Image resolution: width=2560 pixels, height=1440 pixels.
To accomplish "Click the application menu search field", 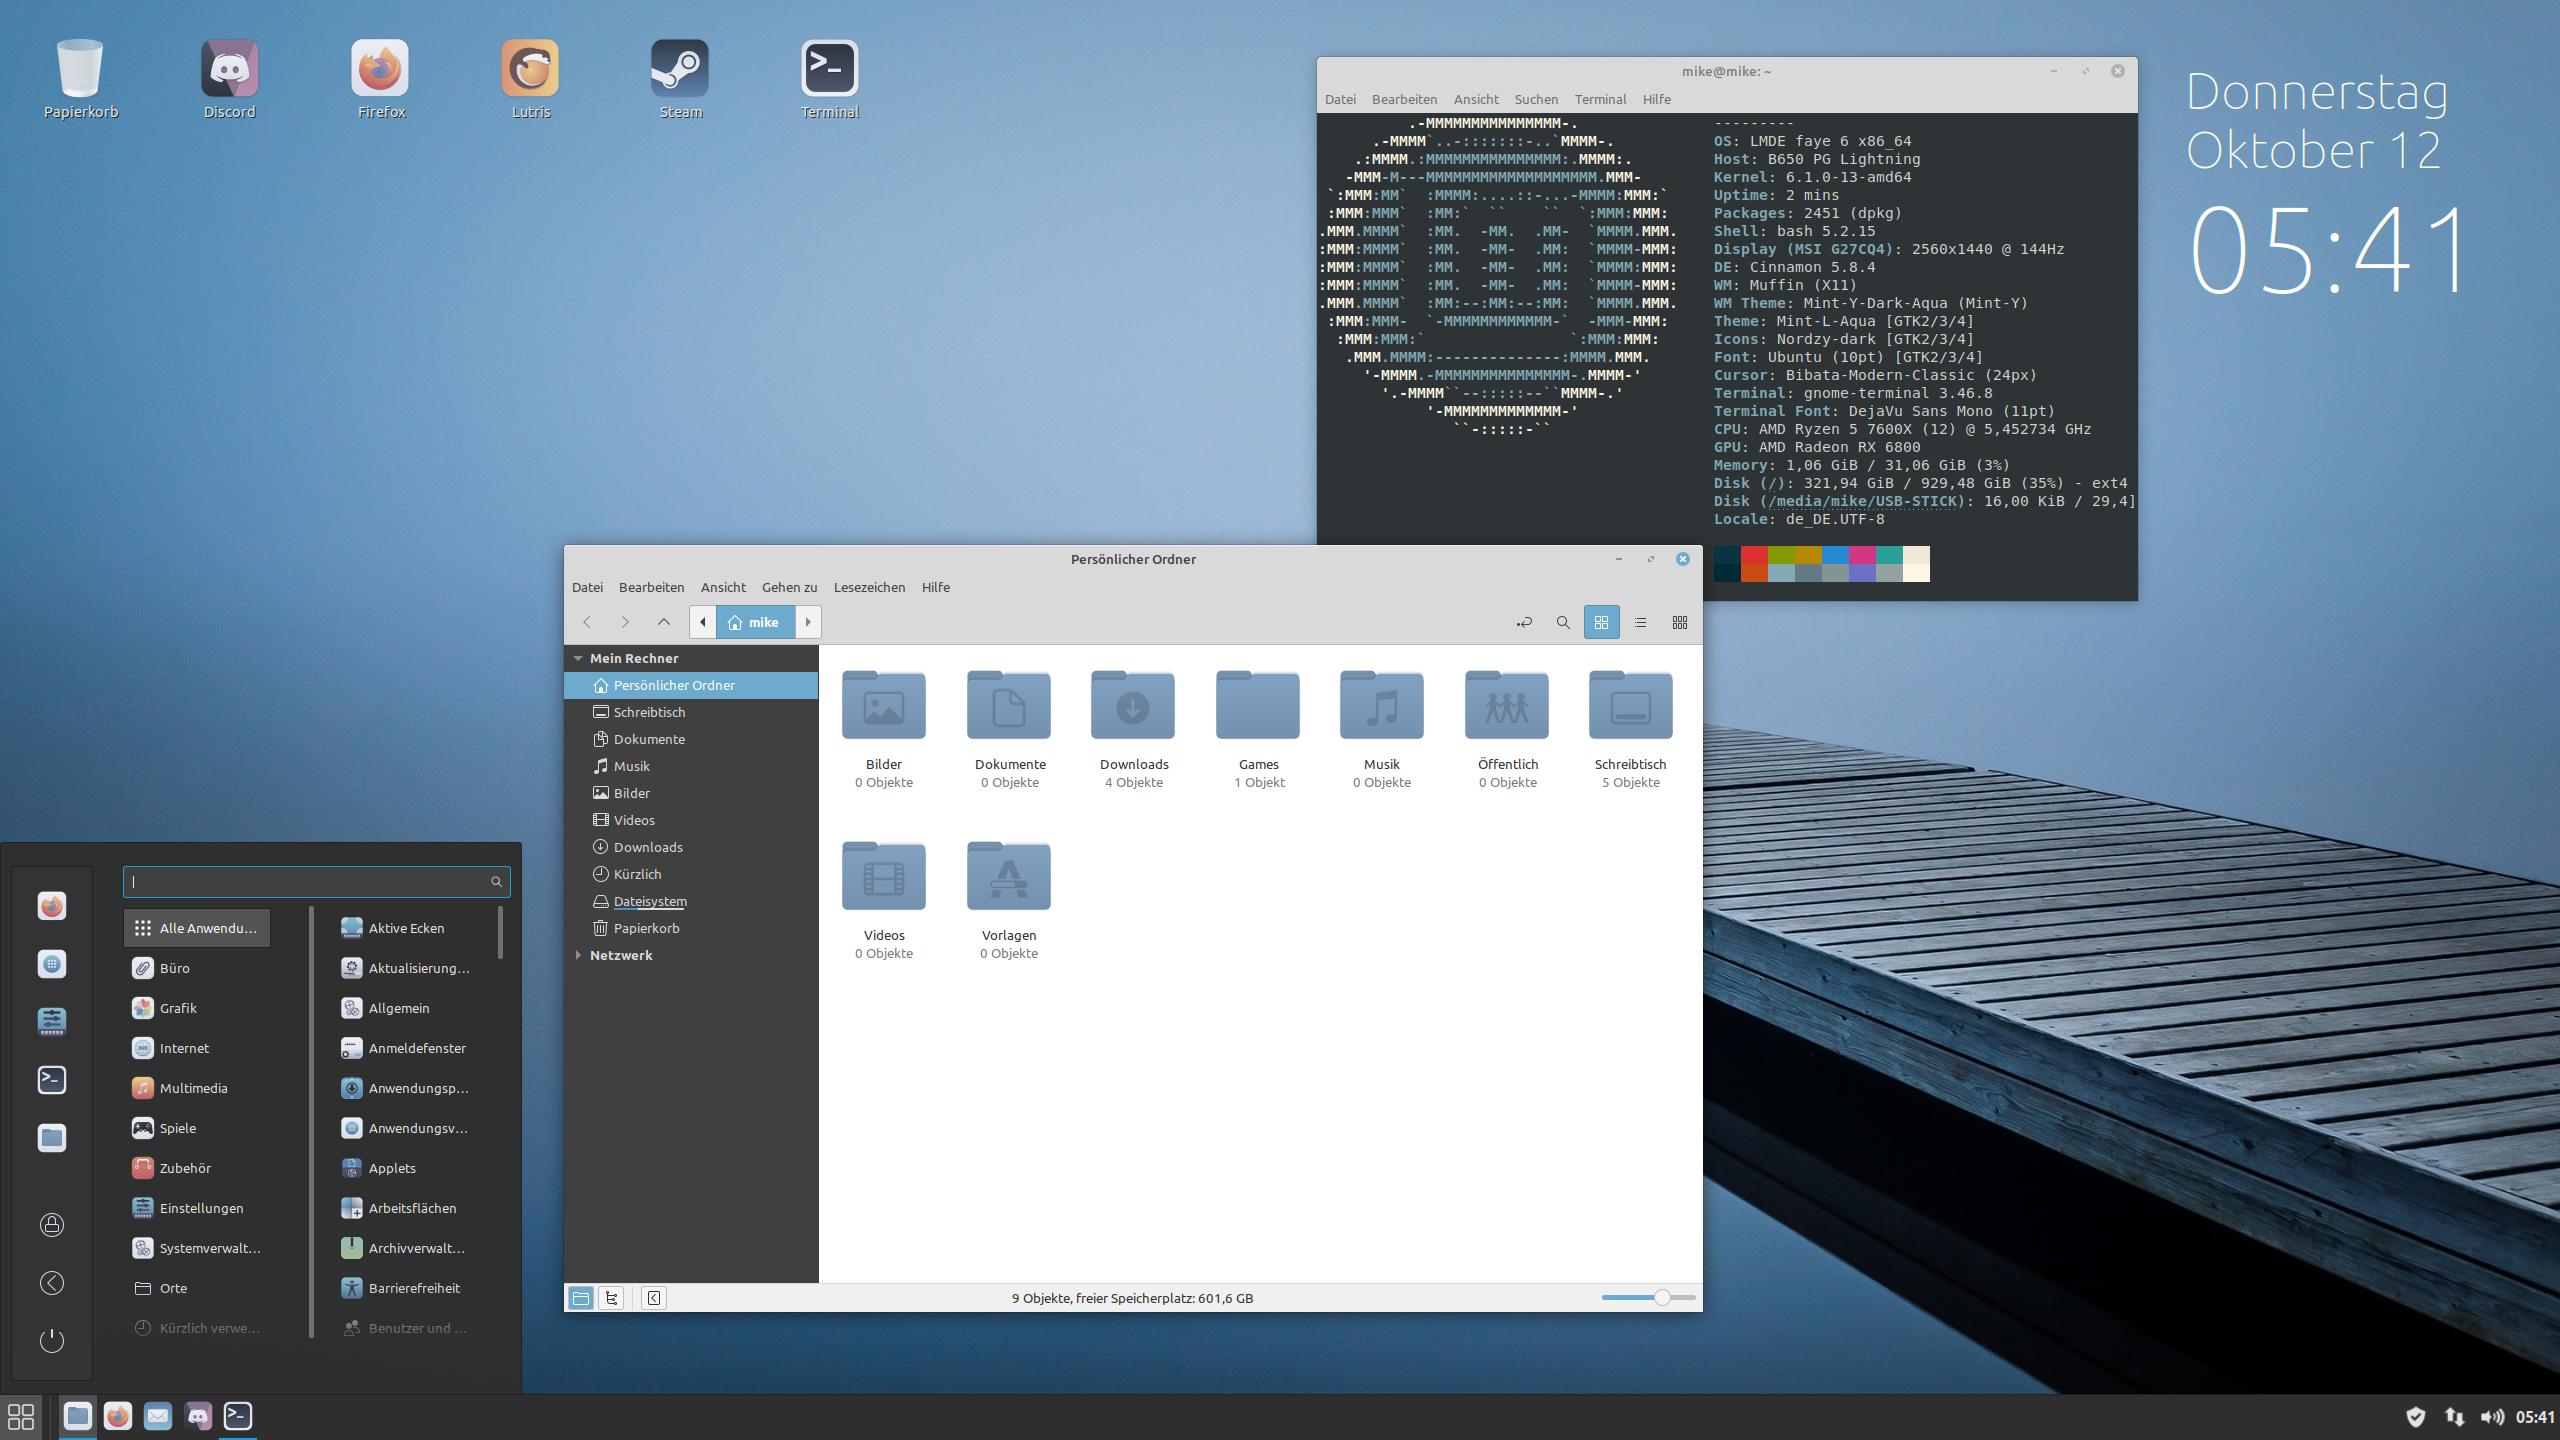I will (x=305, y=881).
